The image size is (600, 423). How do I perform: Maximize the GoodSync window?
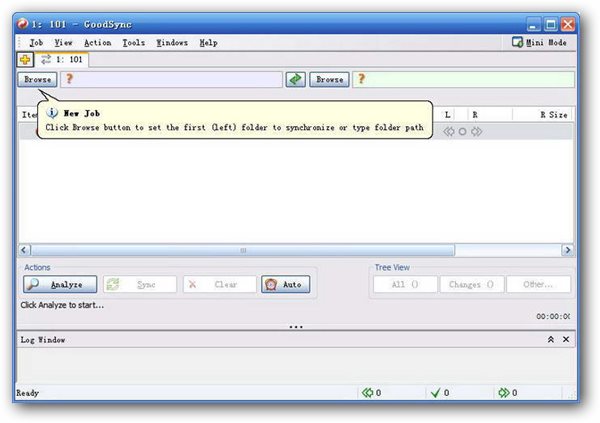tap(551, 24)
